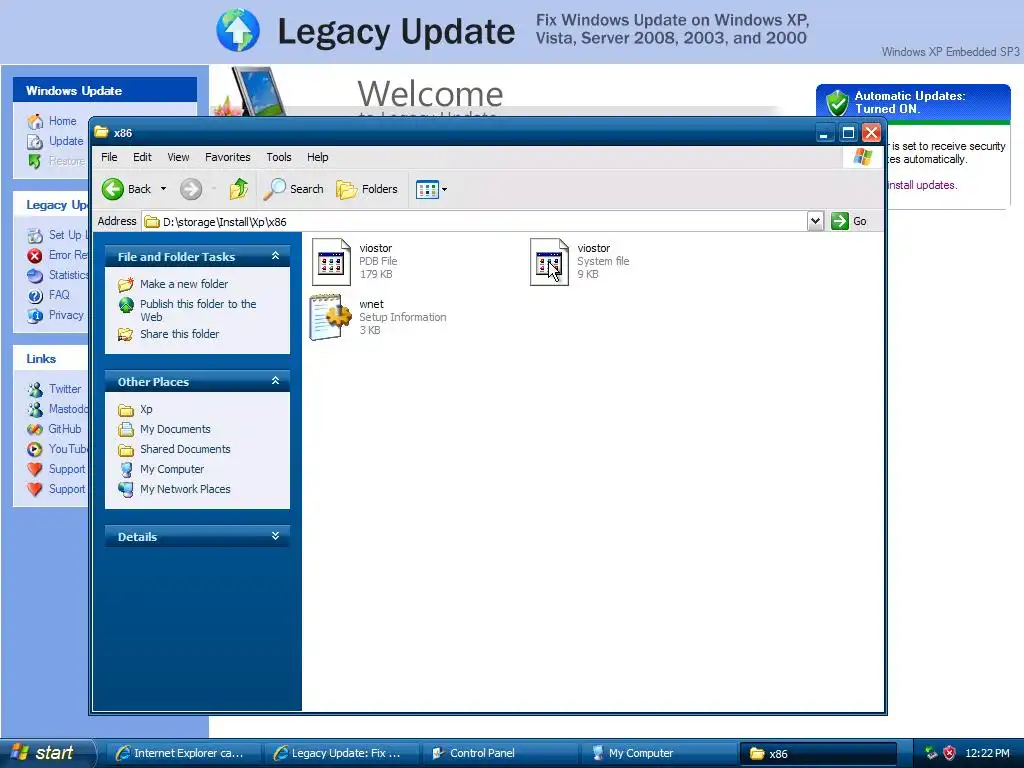Click the red security shield tray icon
1024x768 pixels.
950,753
